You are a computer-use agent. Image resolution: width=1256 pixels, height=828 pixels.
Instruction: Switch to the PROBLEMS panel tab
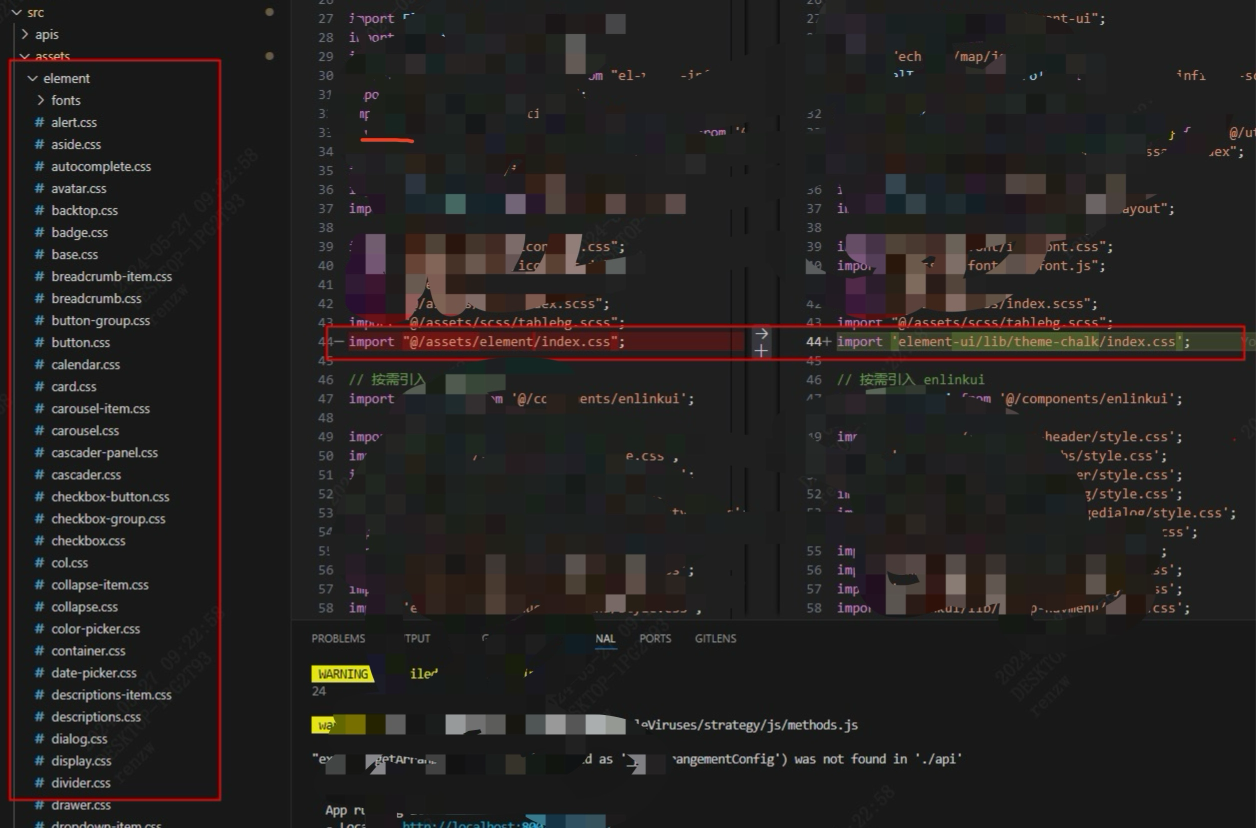click(338, 638)
